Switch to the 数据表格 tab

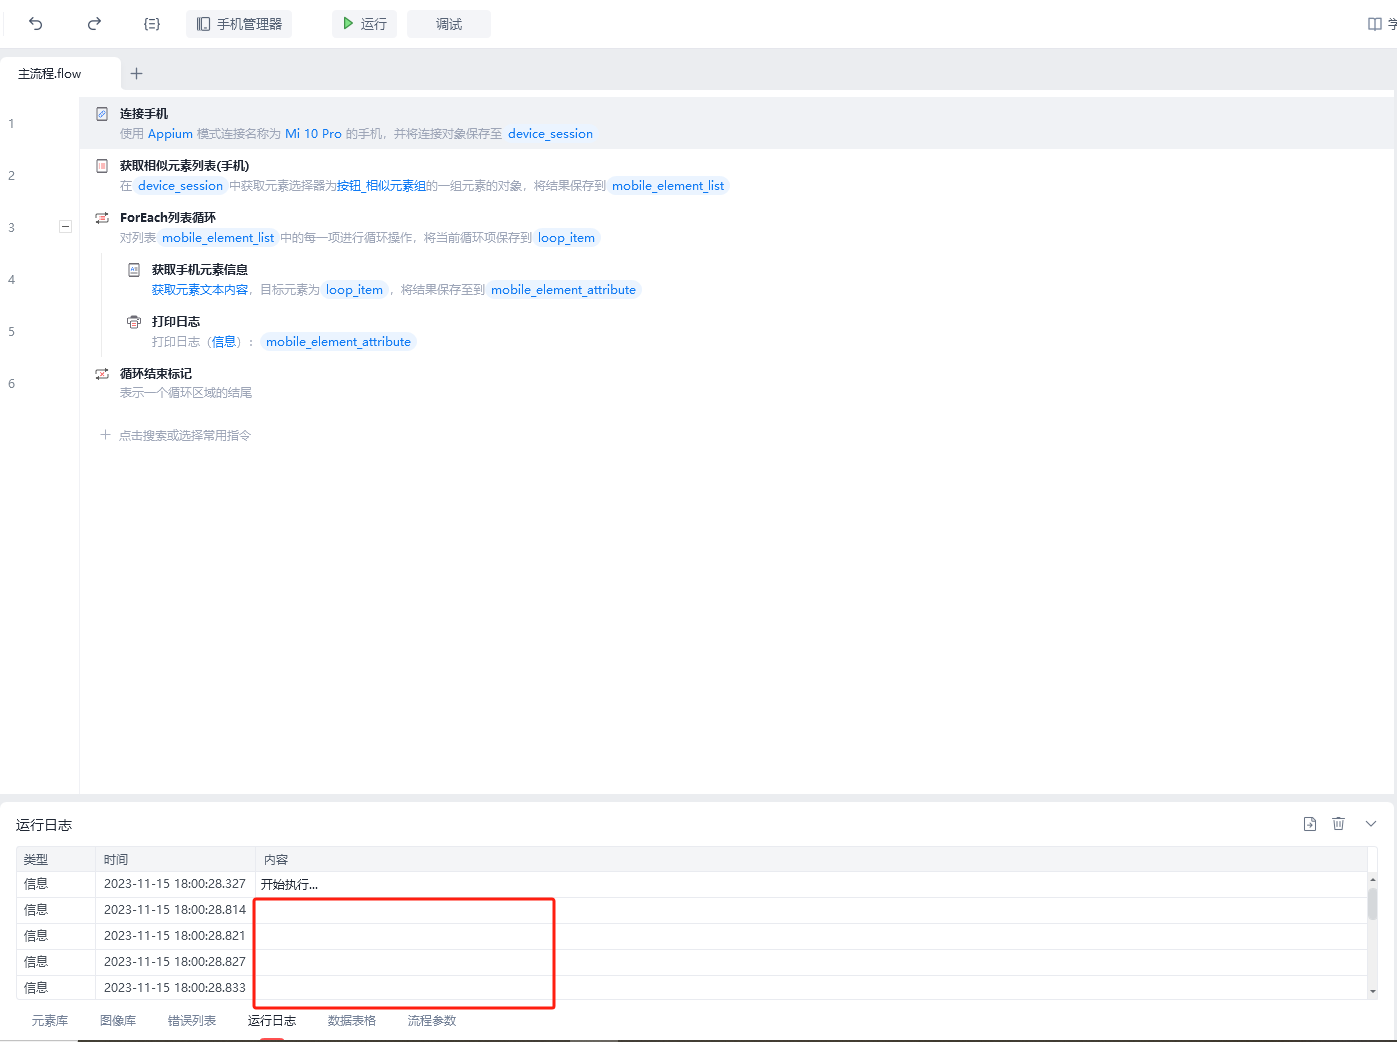[x=352, y=1021]
